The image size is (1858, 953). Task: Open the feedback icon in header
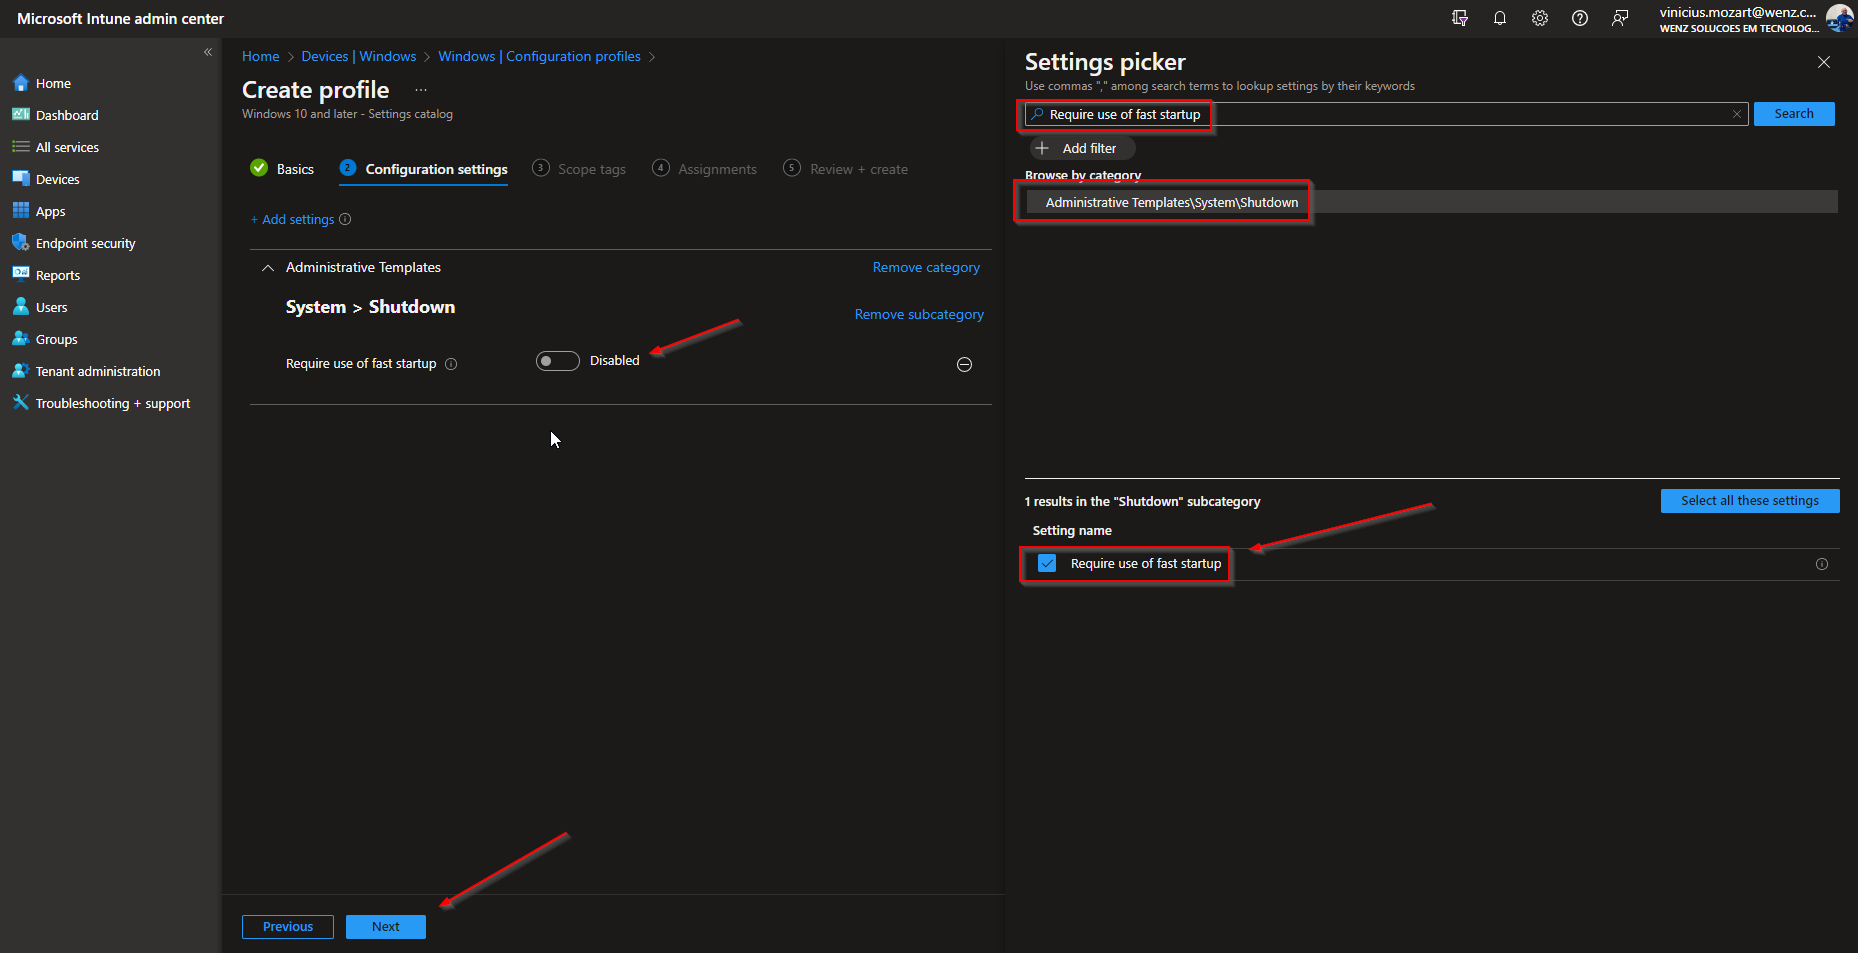(1620, 18)
